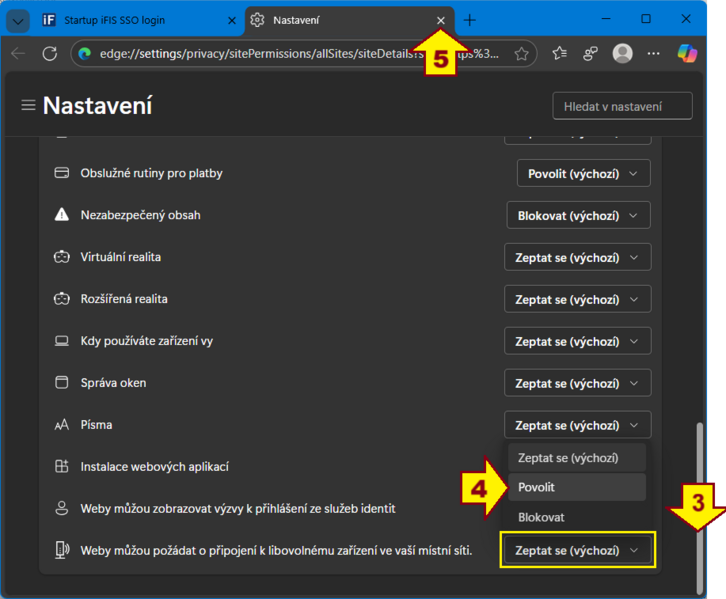Image resolution: width=726 pixels, height=599 pixels.
Task: Open dropdown for Virtuální realita
Action: tap(577, 257)
